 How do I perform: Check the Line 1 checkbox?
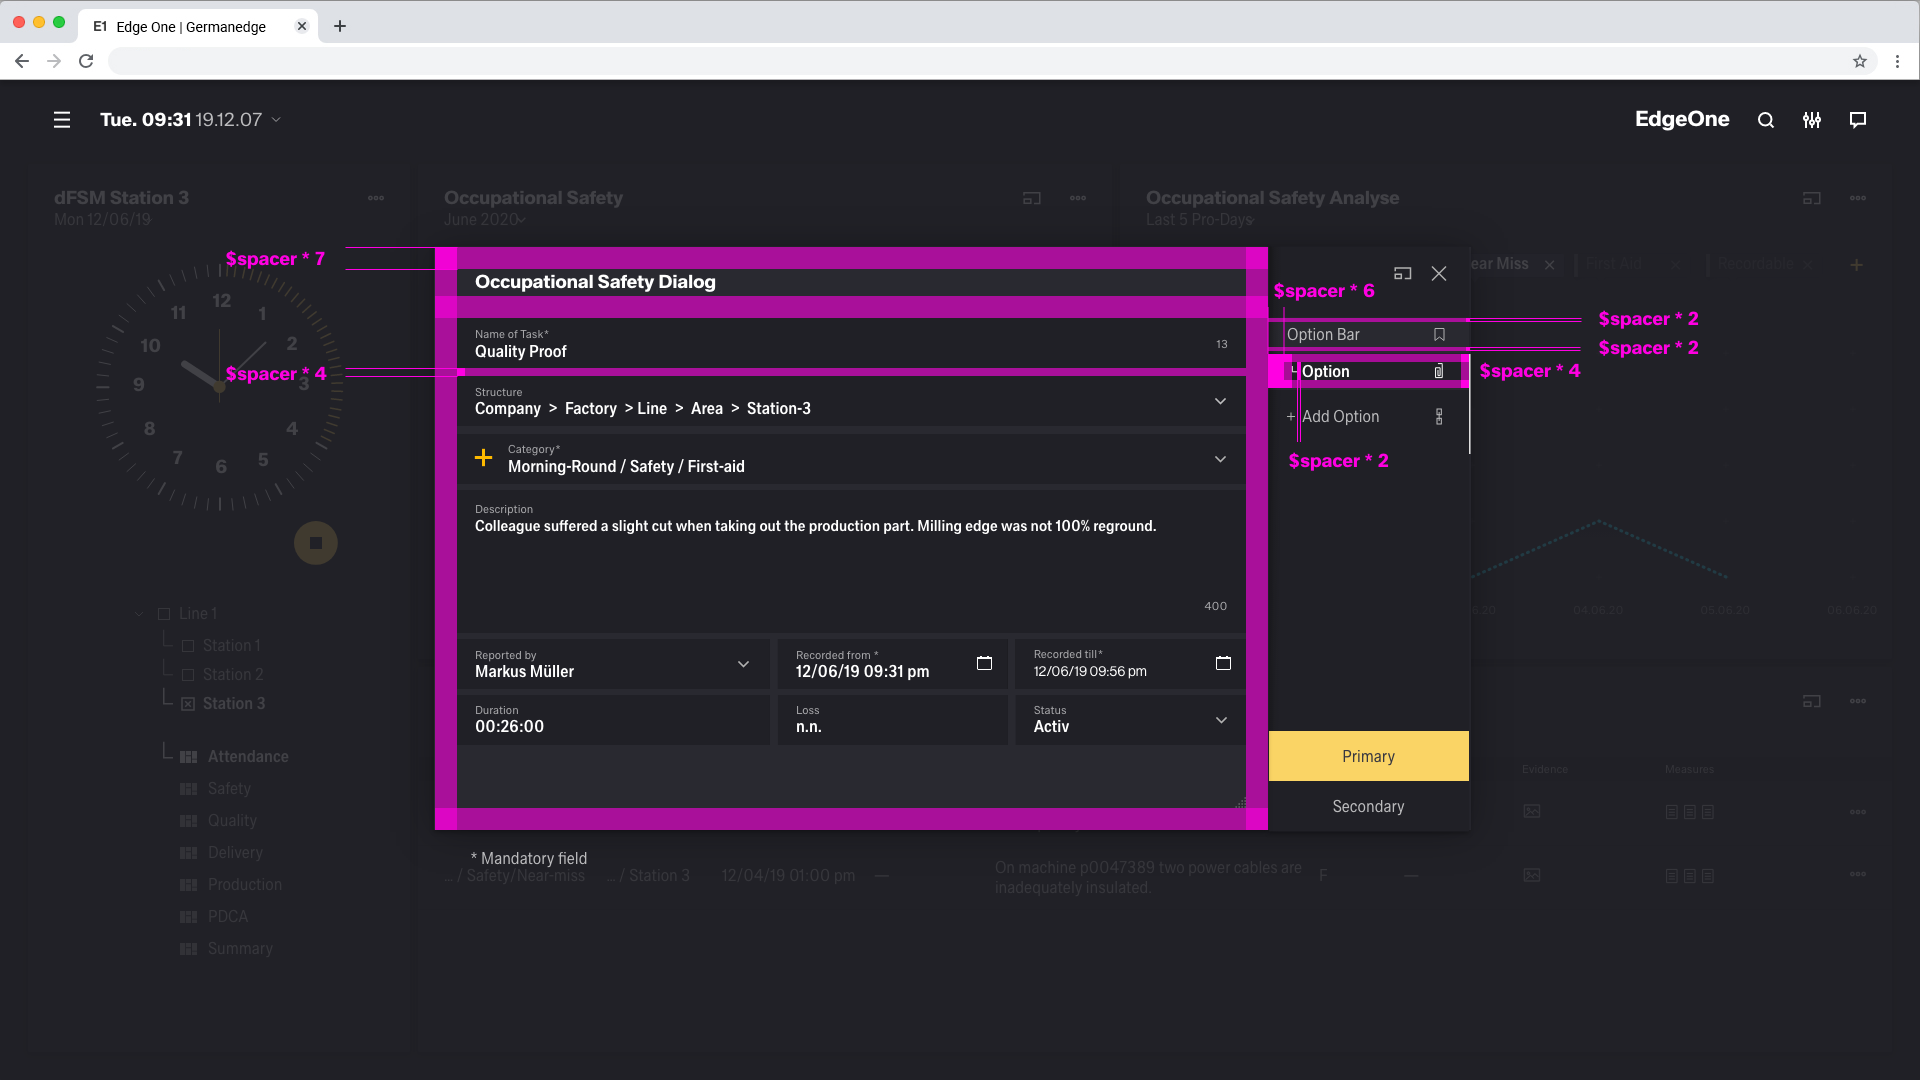coord(164,614)
